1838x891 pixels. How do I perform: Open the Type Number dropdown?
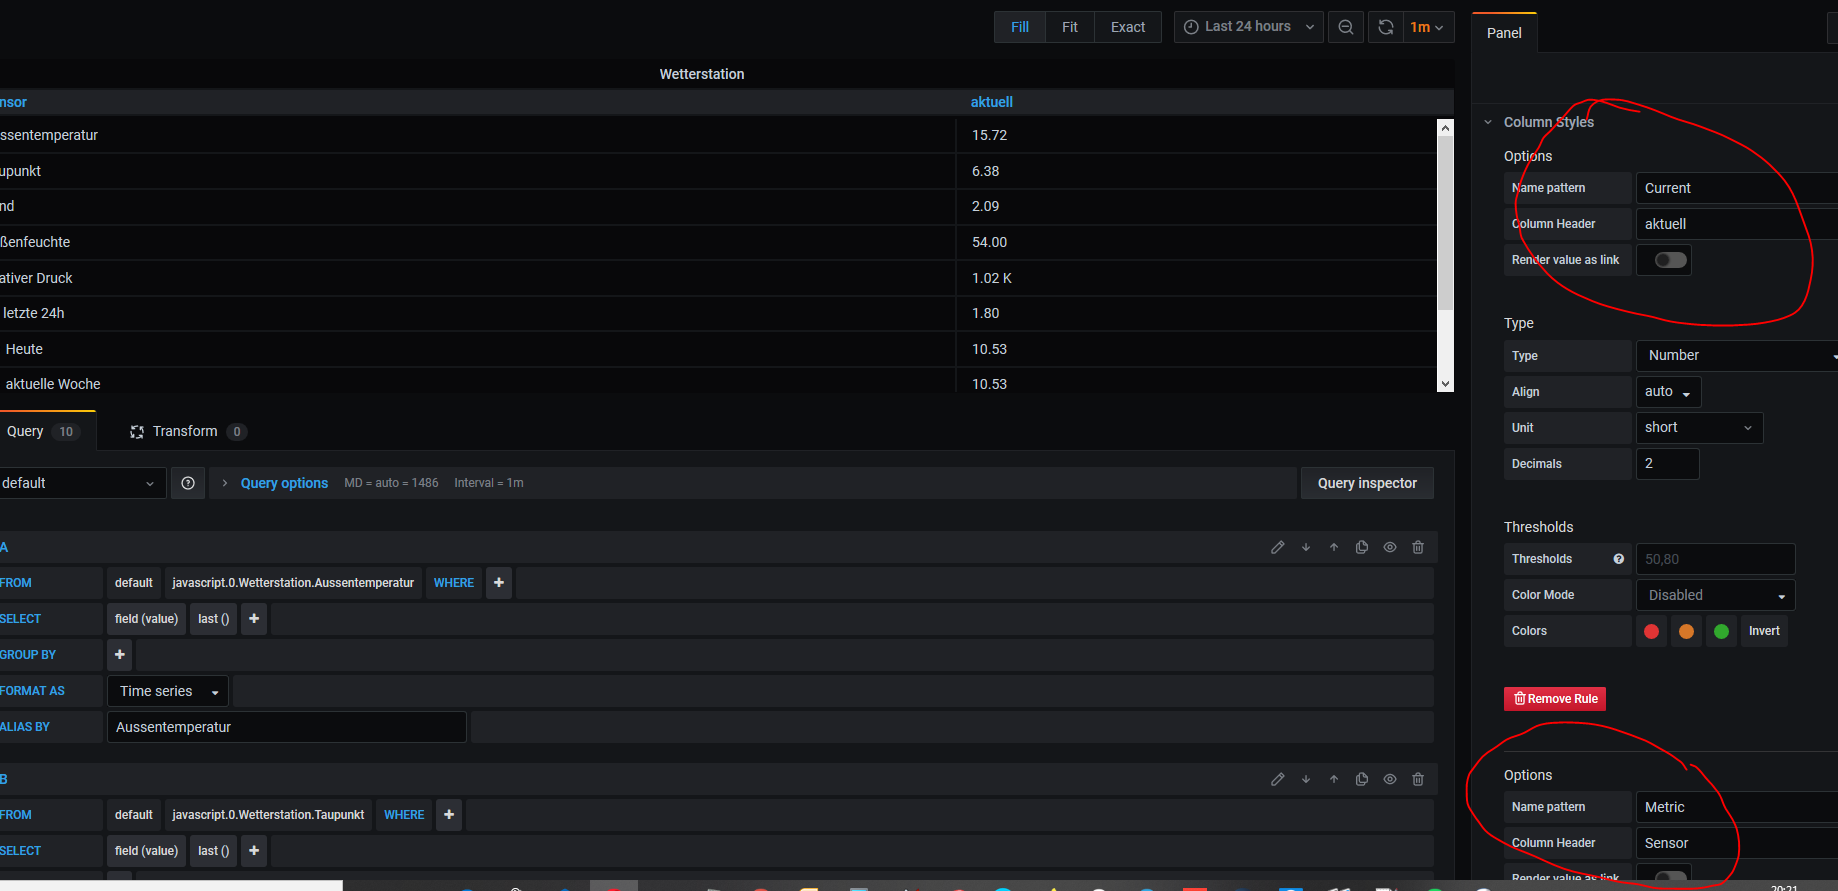pyautogui.click(x=1737, y=356)
